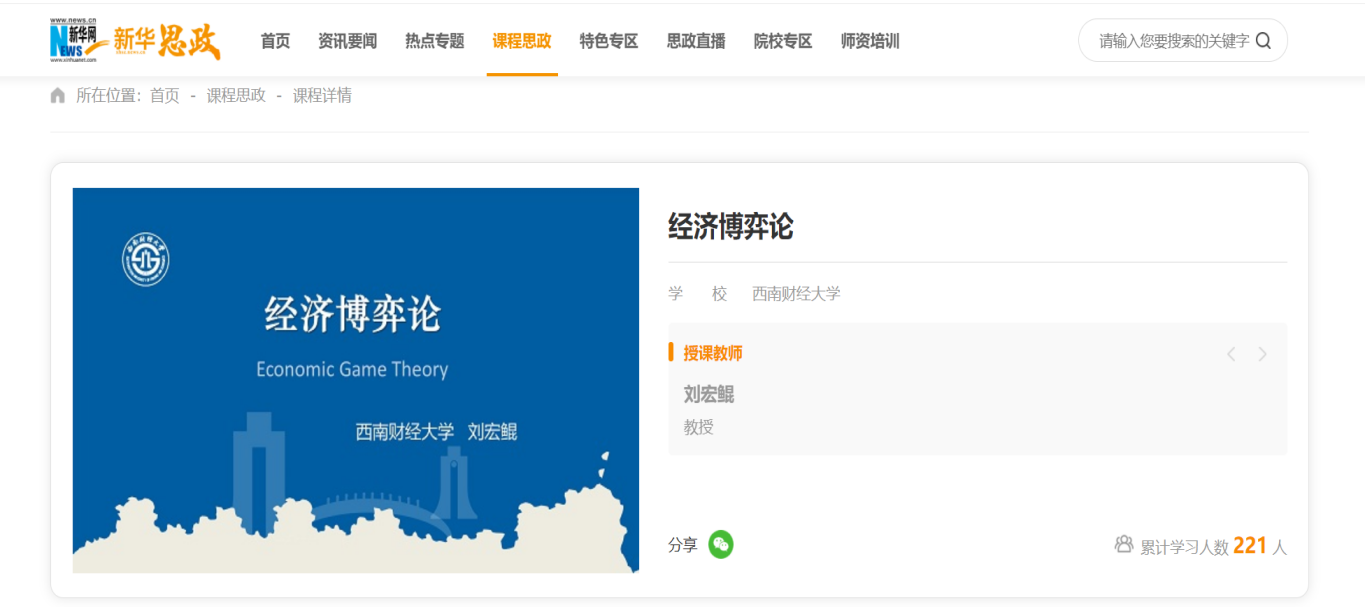Click the Xinhua News logo
Image resolution: width=1365 pixels, height=607 pixels.
pos(78,40)
